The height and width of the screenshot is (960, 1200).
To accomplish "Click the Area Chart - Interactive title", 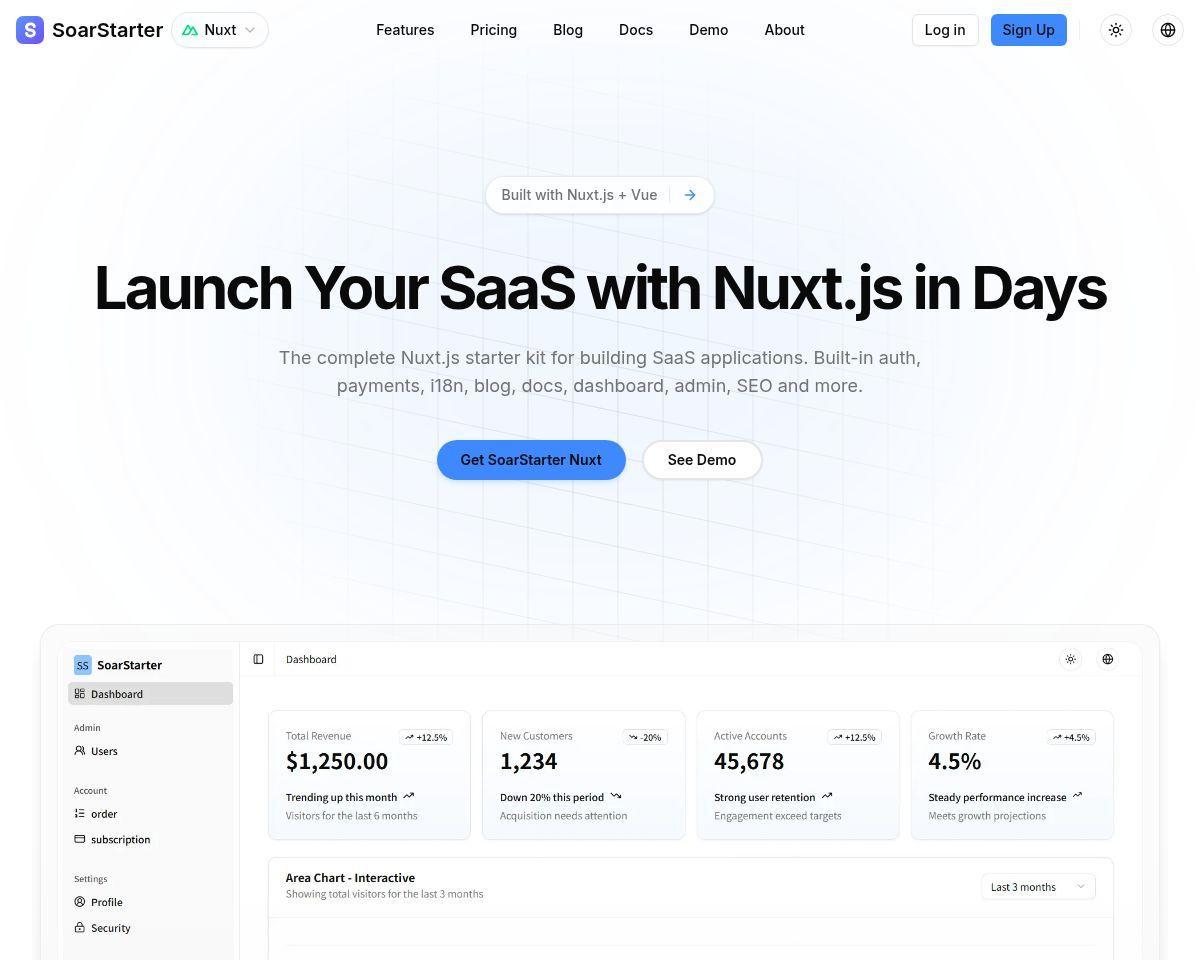I will pyautogui.click(x=350, y=878).
